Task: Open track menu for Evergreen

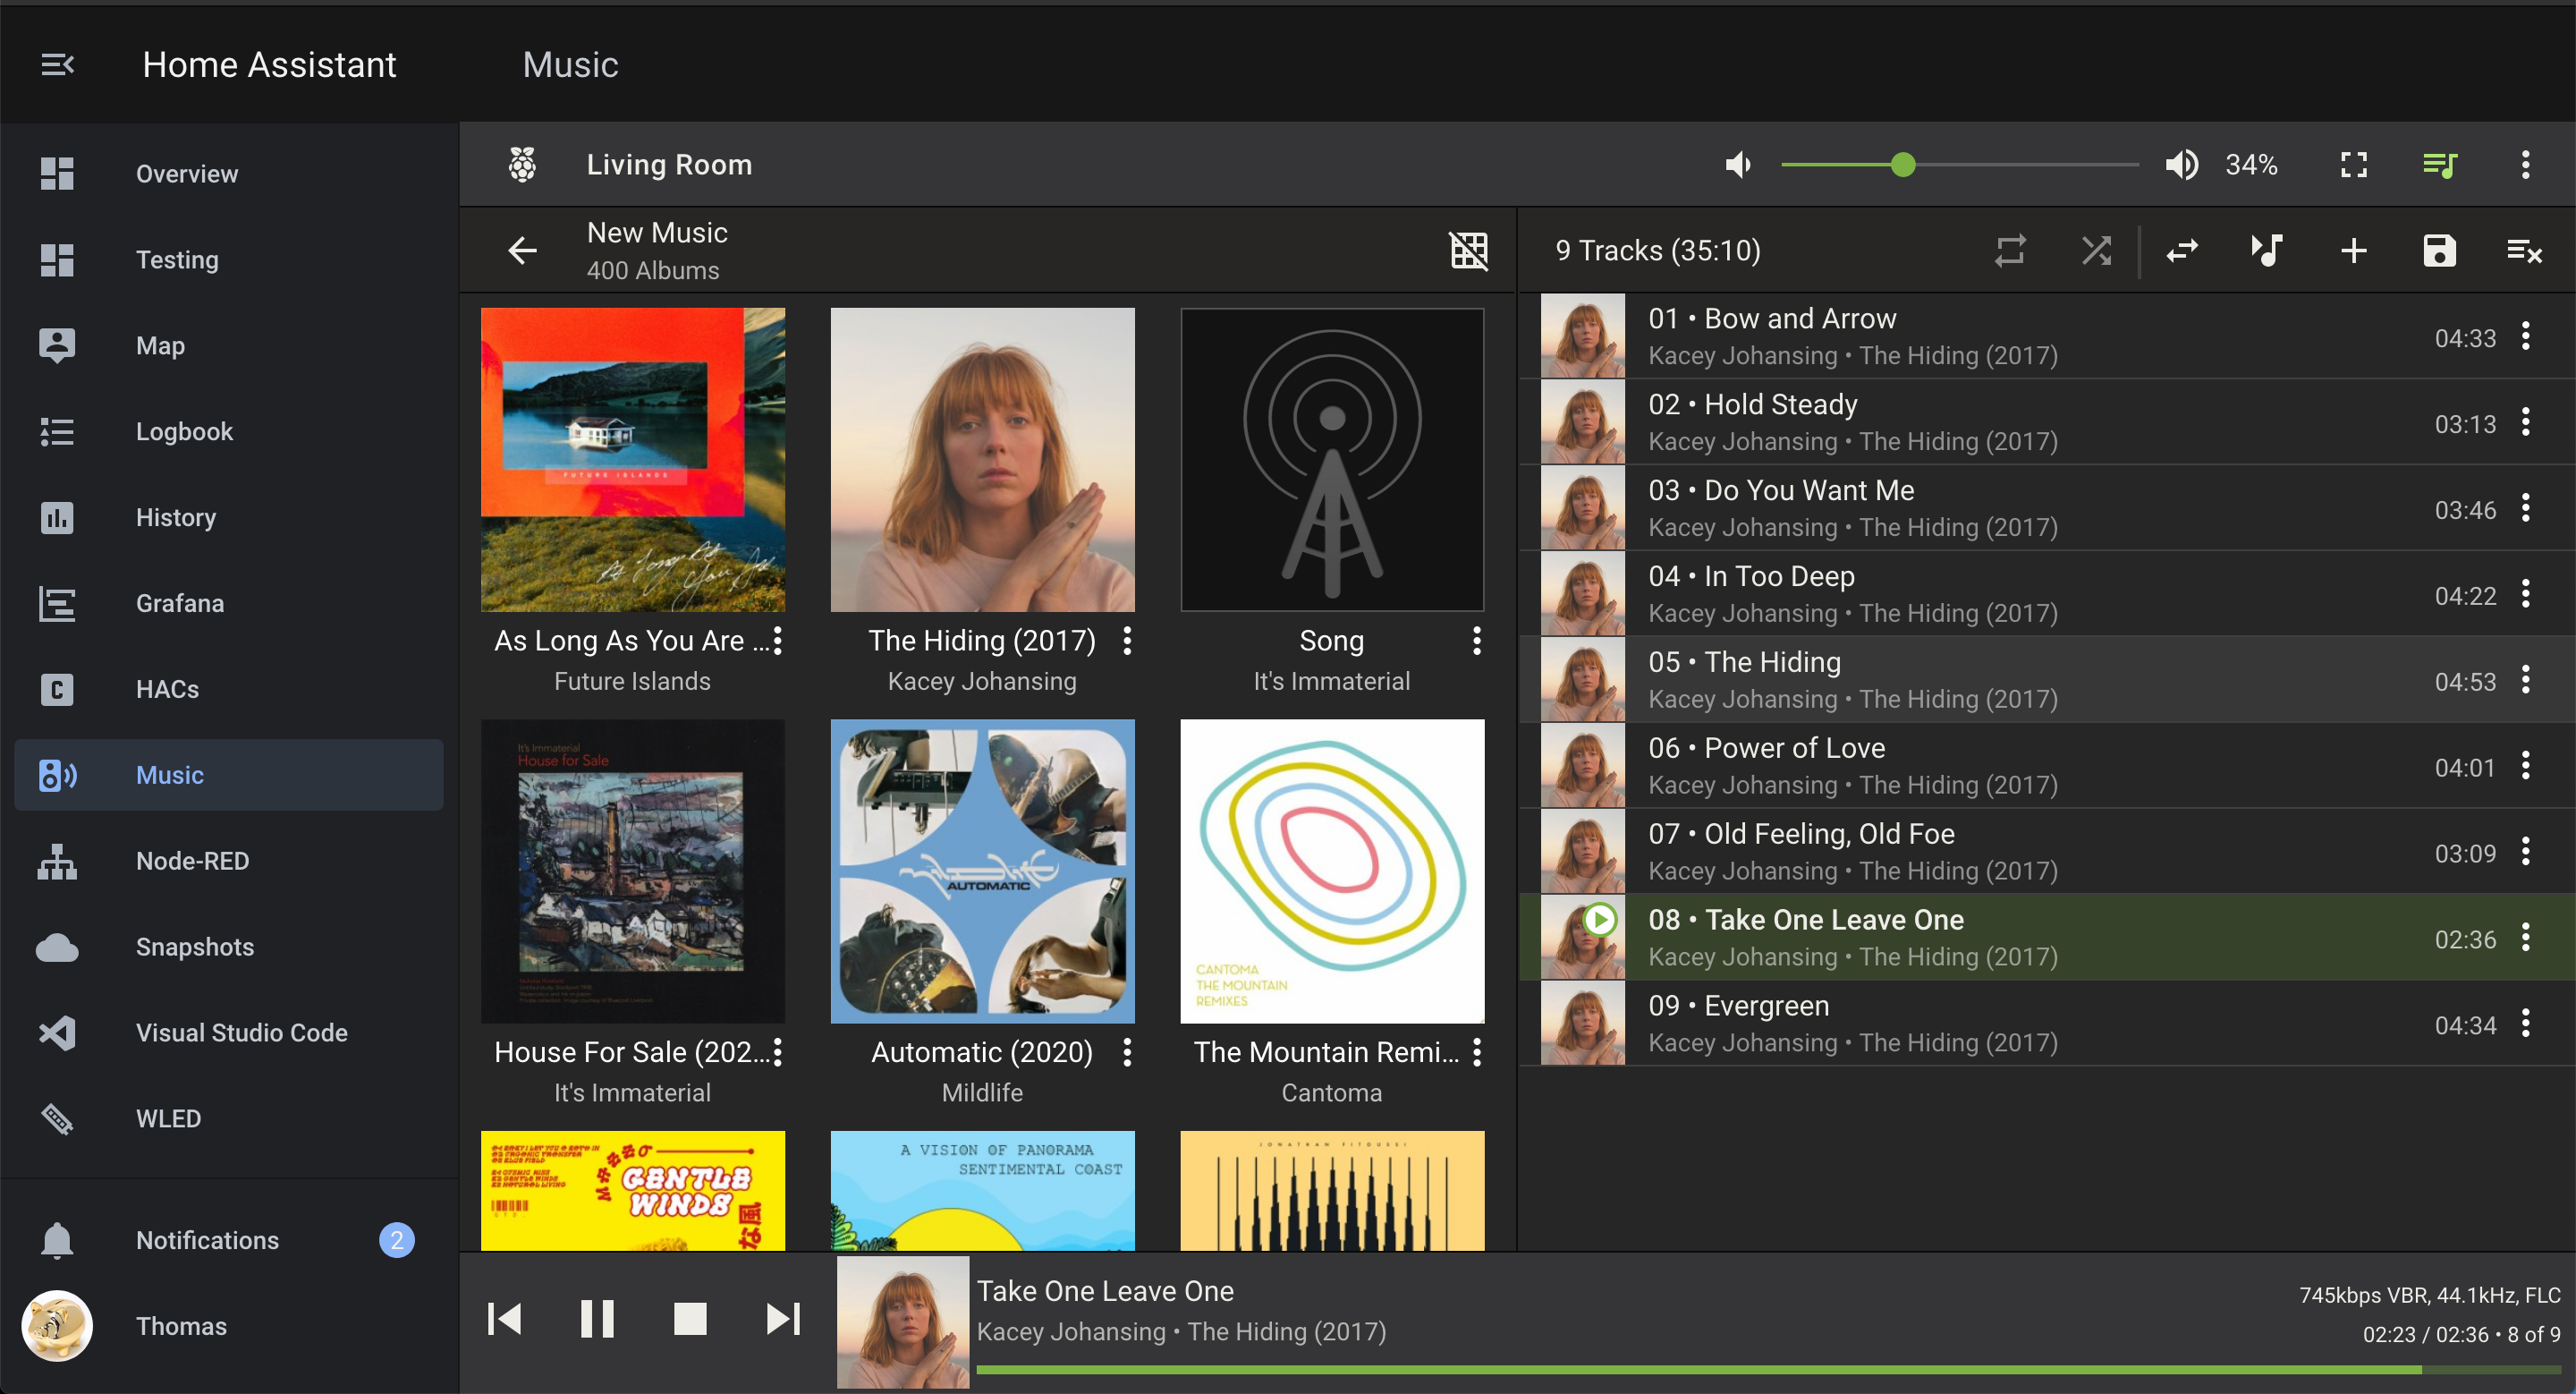Action: (x=2526, y=1023)
